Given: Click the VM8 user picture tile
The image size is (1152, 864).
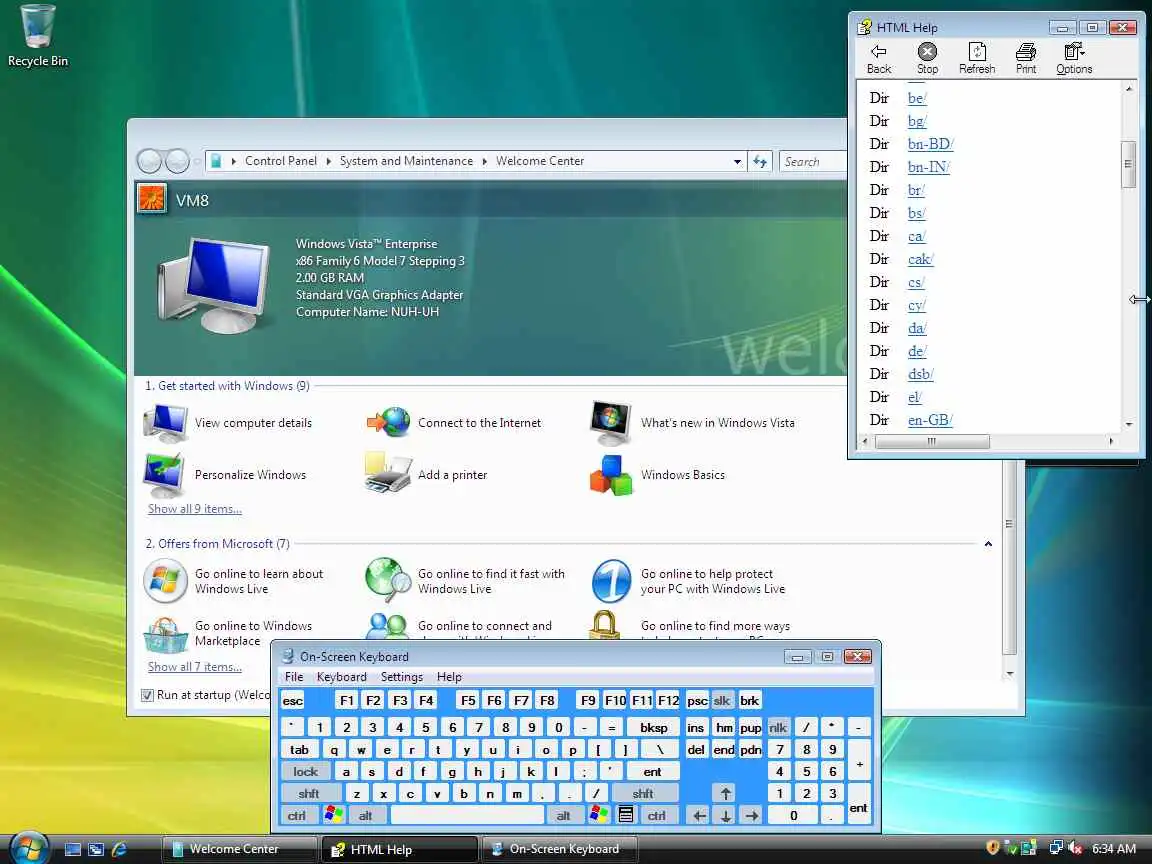Looking at the screenshot, I should point(151,198).
